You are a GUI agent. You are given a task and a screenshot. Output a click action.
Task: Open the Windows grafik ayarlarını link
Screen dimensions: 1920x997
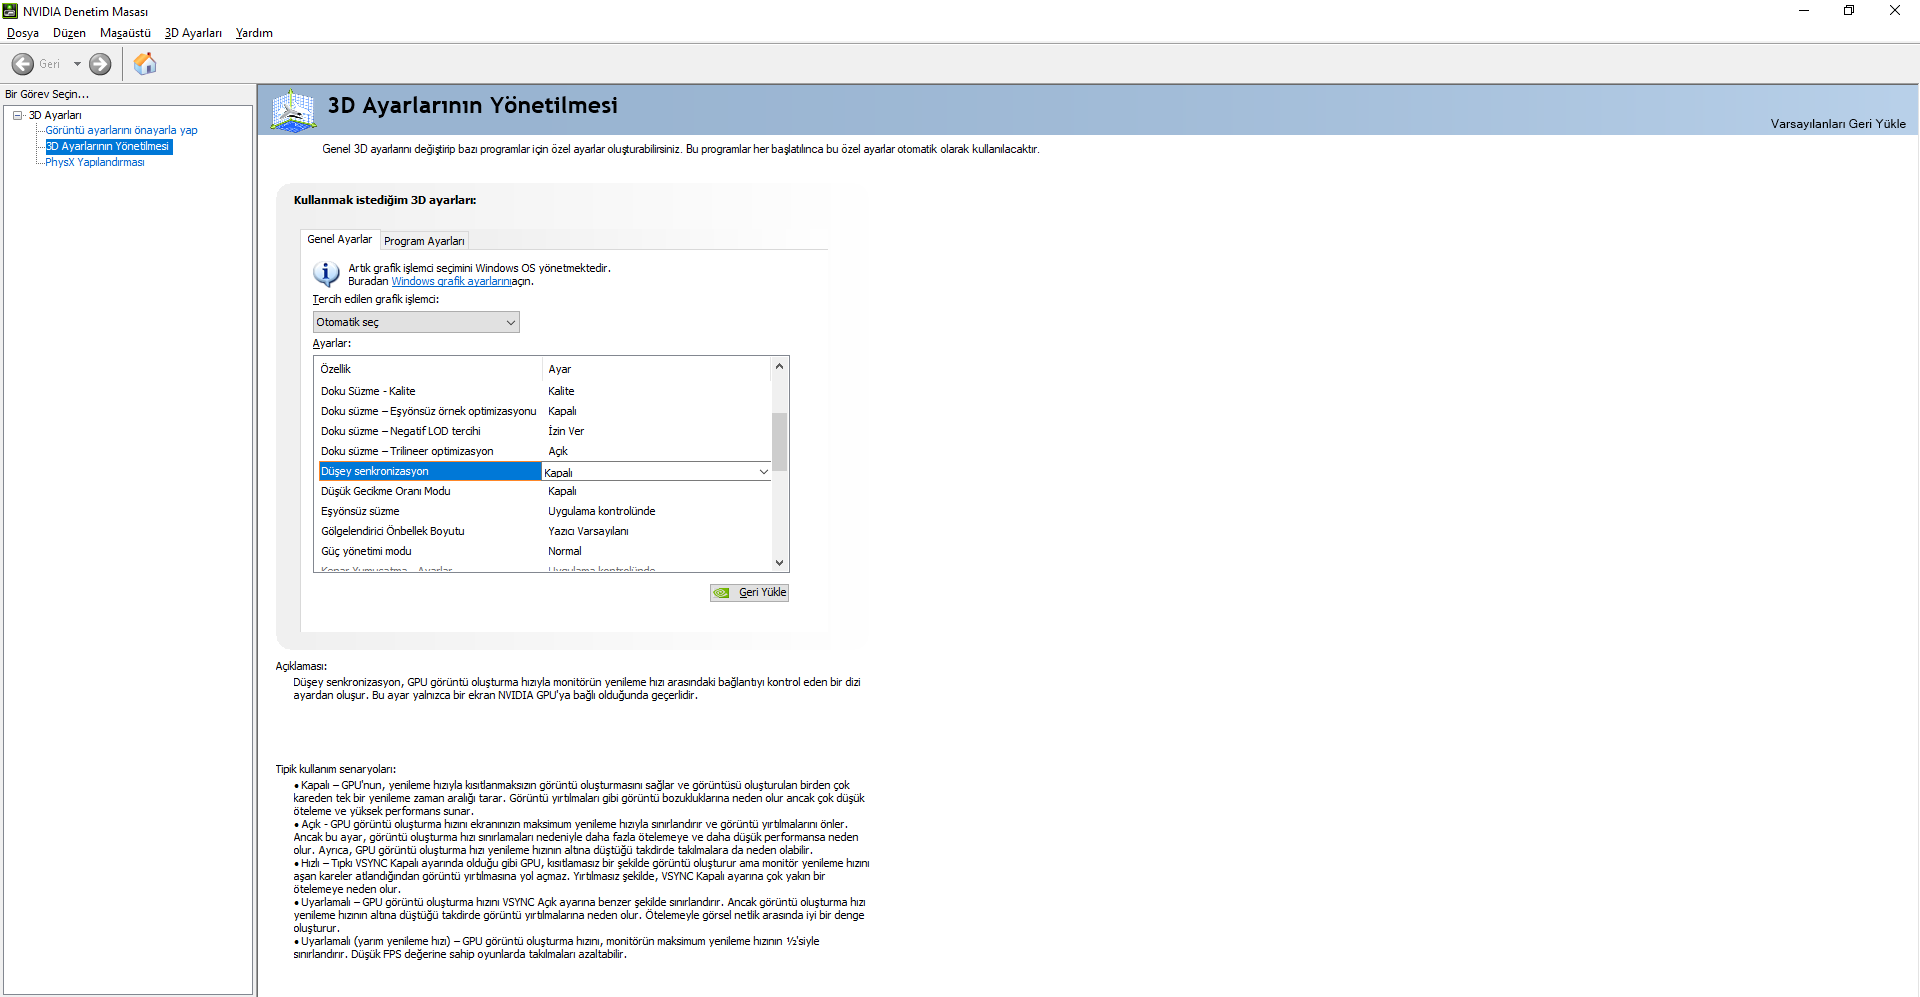pos(451,282)
